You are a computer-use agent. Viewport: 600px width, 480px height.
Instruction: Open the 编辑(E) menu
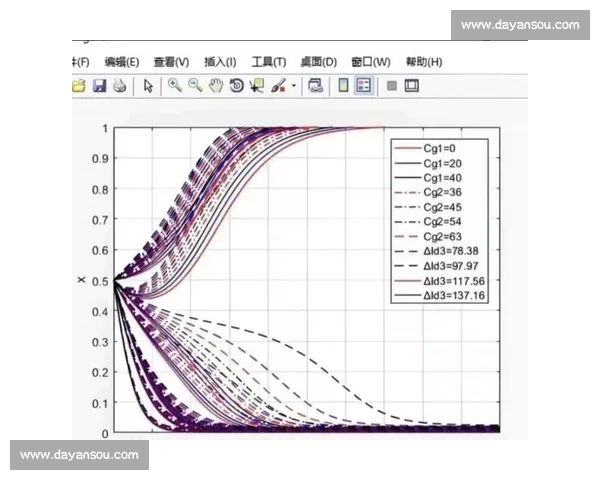pos(122,62)
